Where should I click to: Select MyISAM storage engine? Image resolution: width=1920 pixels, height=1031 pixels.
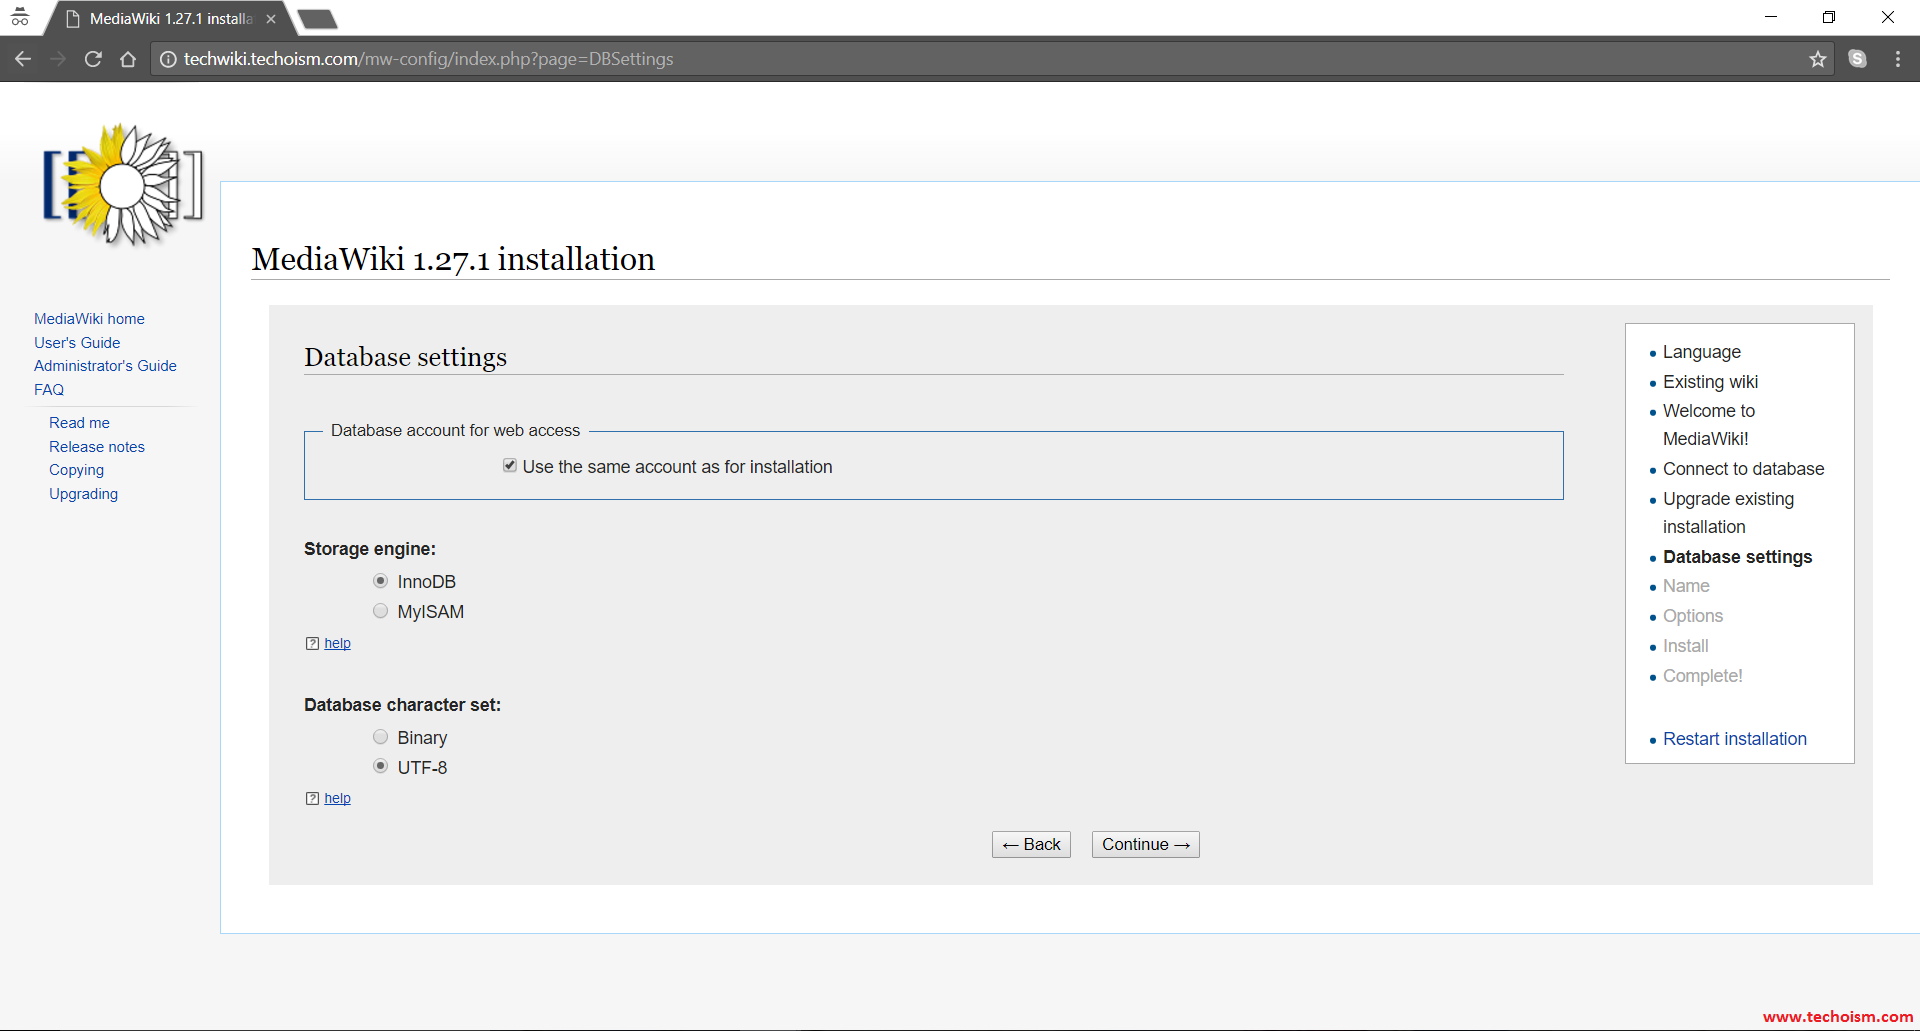[x=380, y=611]
